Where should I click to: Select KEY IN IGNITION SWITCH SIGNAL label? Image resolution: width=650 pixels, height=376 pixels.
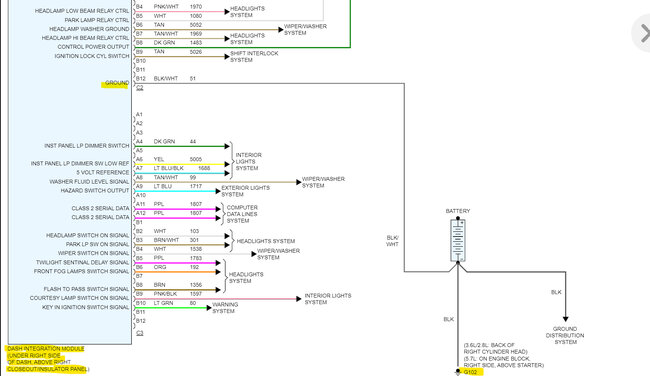point(85,307)
